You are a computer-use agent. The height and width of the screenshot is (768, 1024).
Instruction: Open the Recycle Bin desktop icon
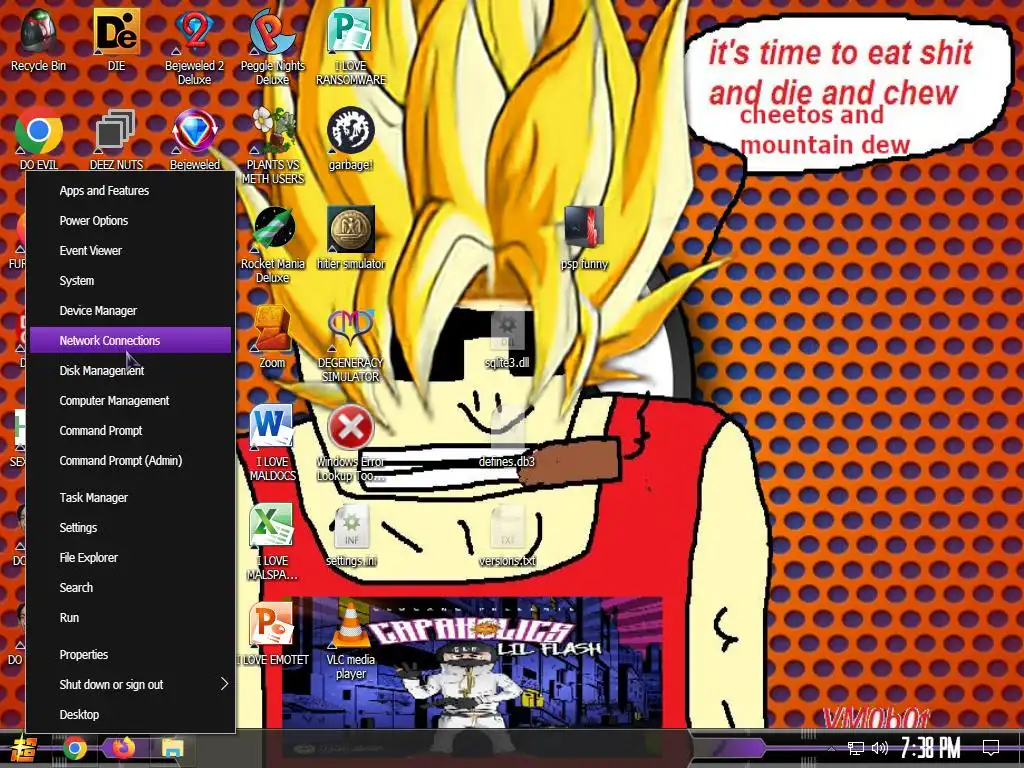38,39
